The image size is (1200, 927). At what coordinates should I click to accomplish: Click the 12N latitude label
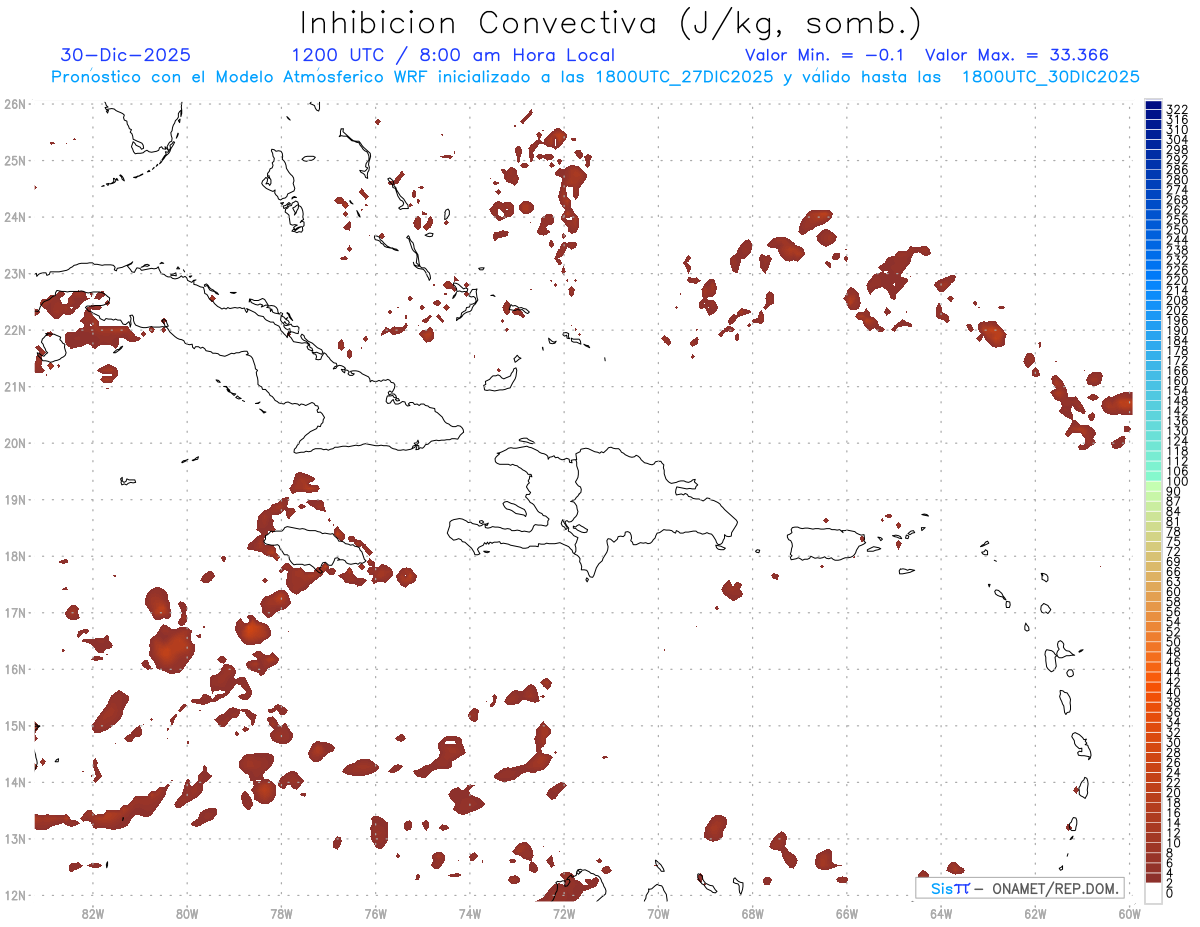(15, 895)
